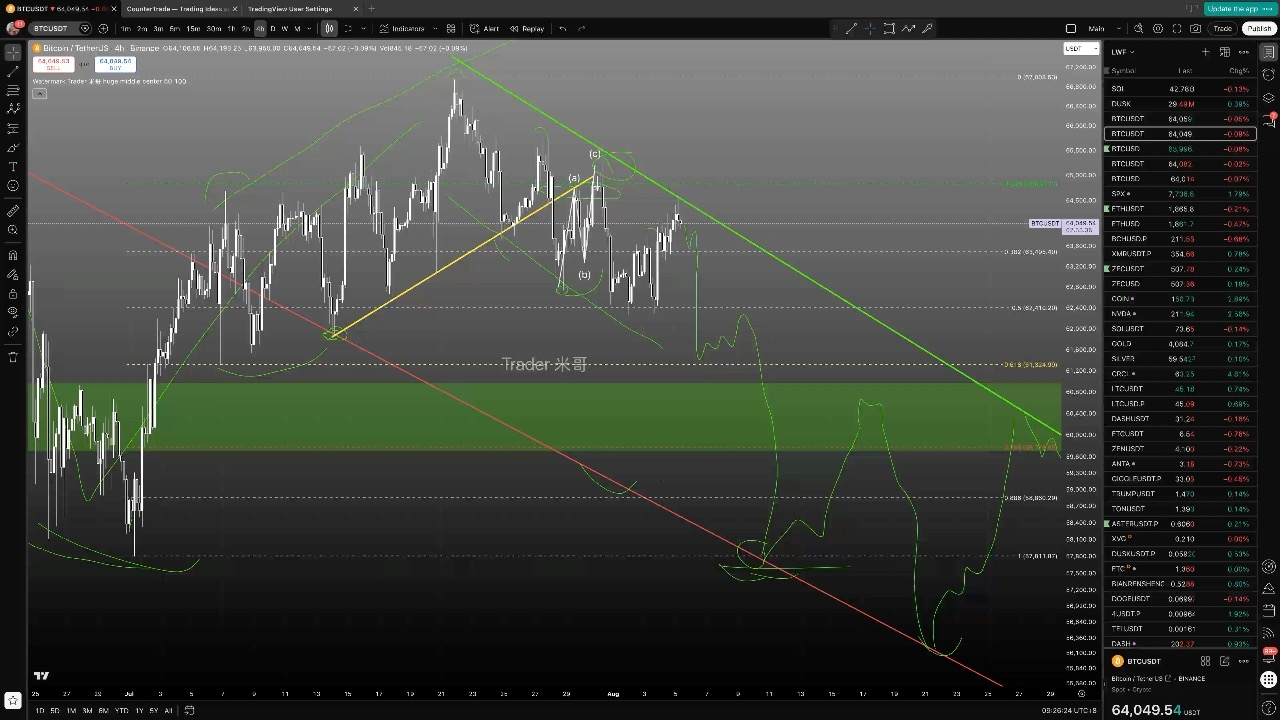Select the zoom-in magnifier tool in left sidebar
1280x720 pixels.
coord(13,230)
